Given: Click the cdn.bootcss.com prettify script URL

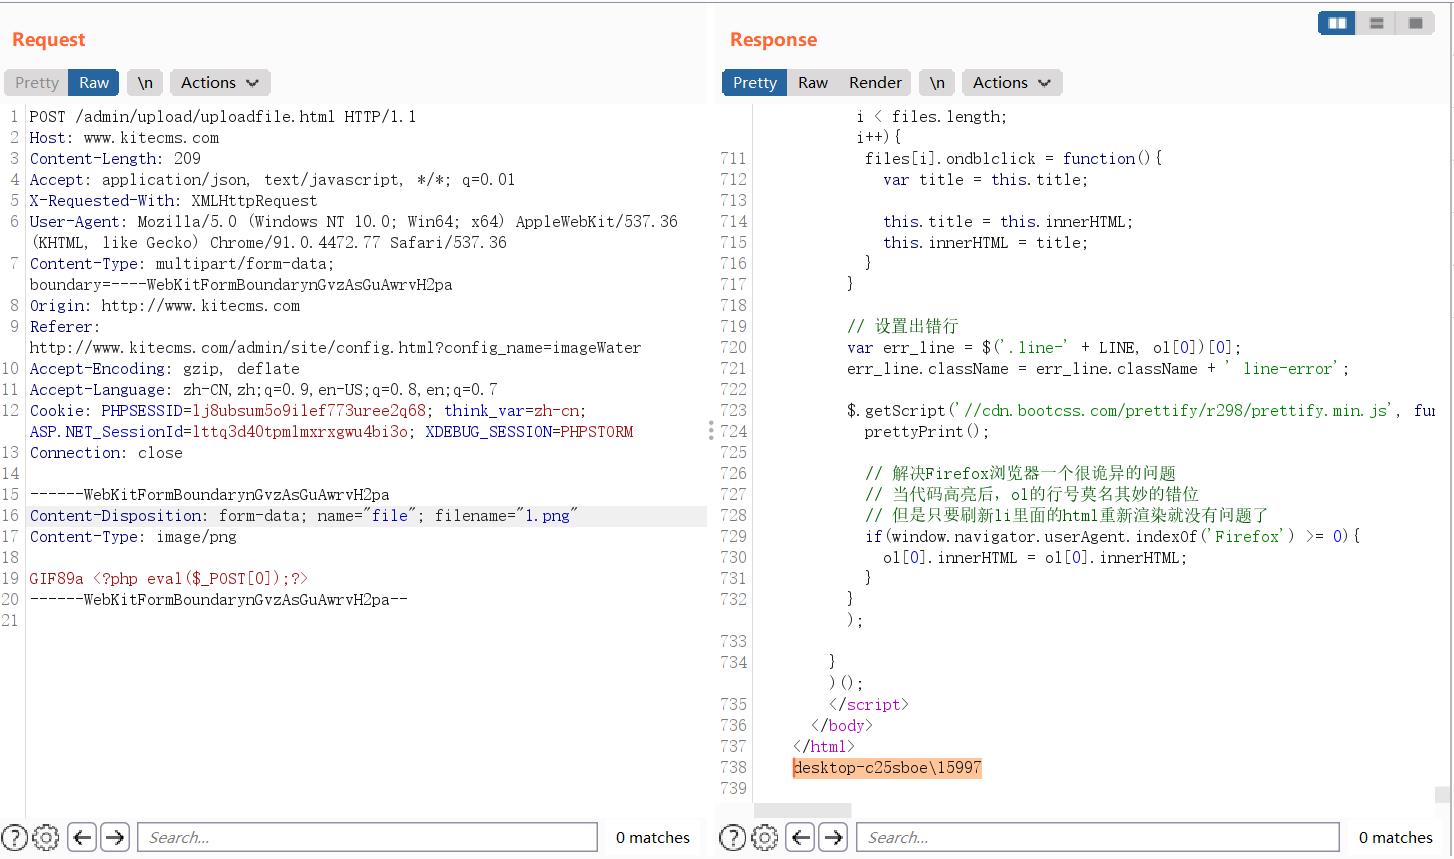Looking at the screenshot, I should [x=1177, y=410].
